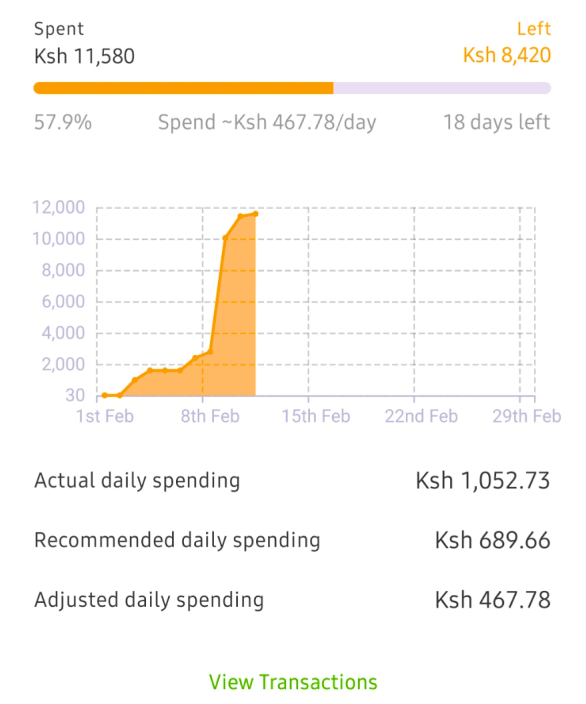Select the 1st Feb axis label
Screen dimensions: 586x704
105,416
